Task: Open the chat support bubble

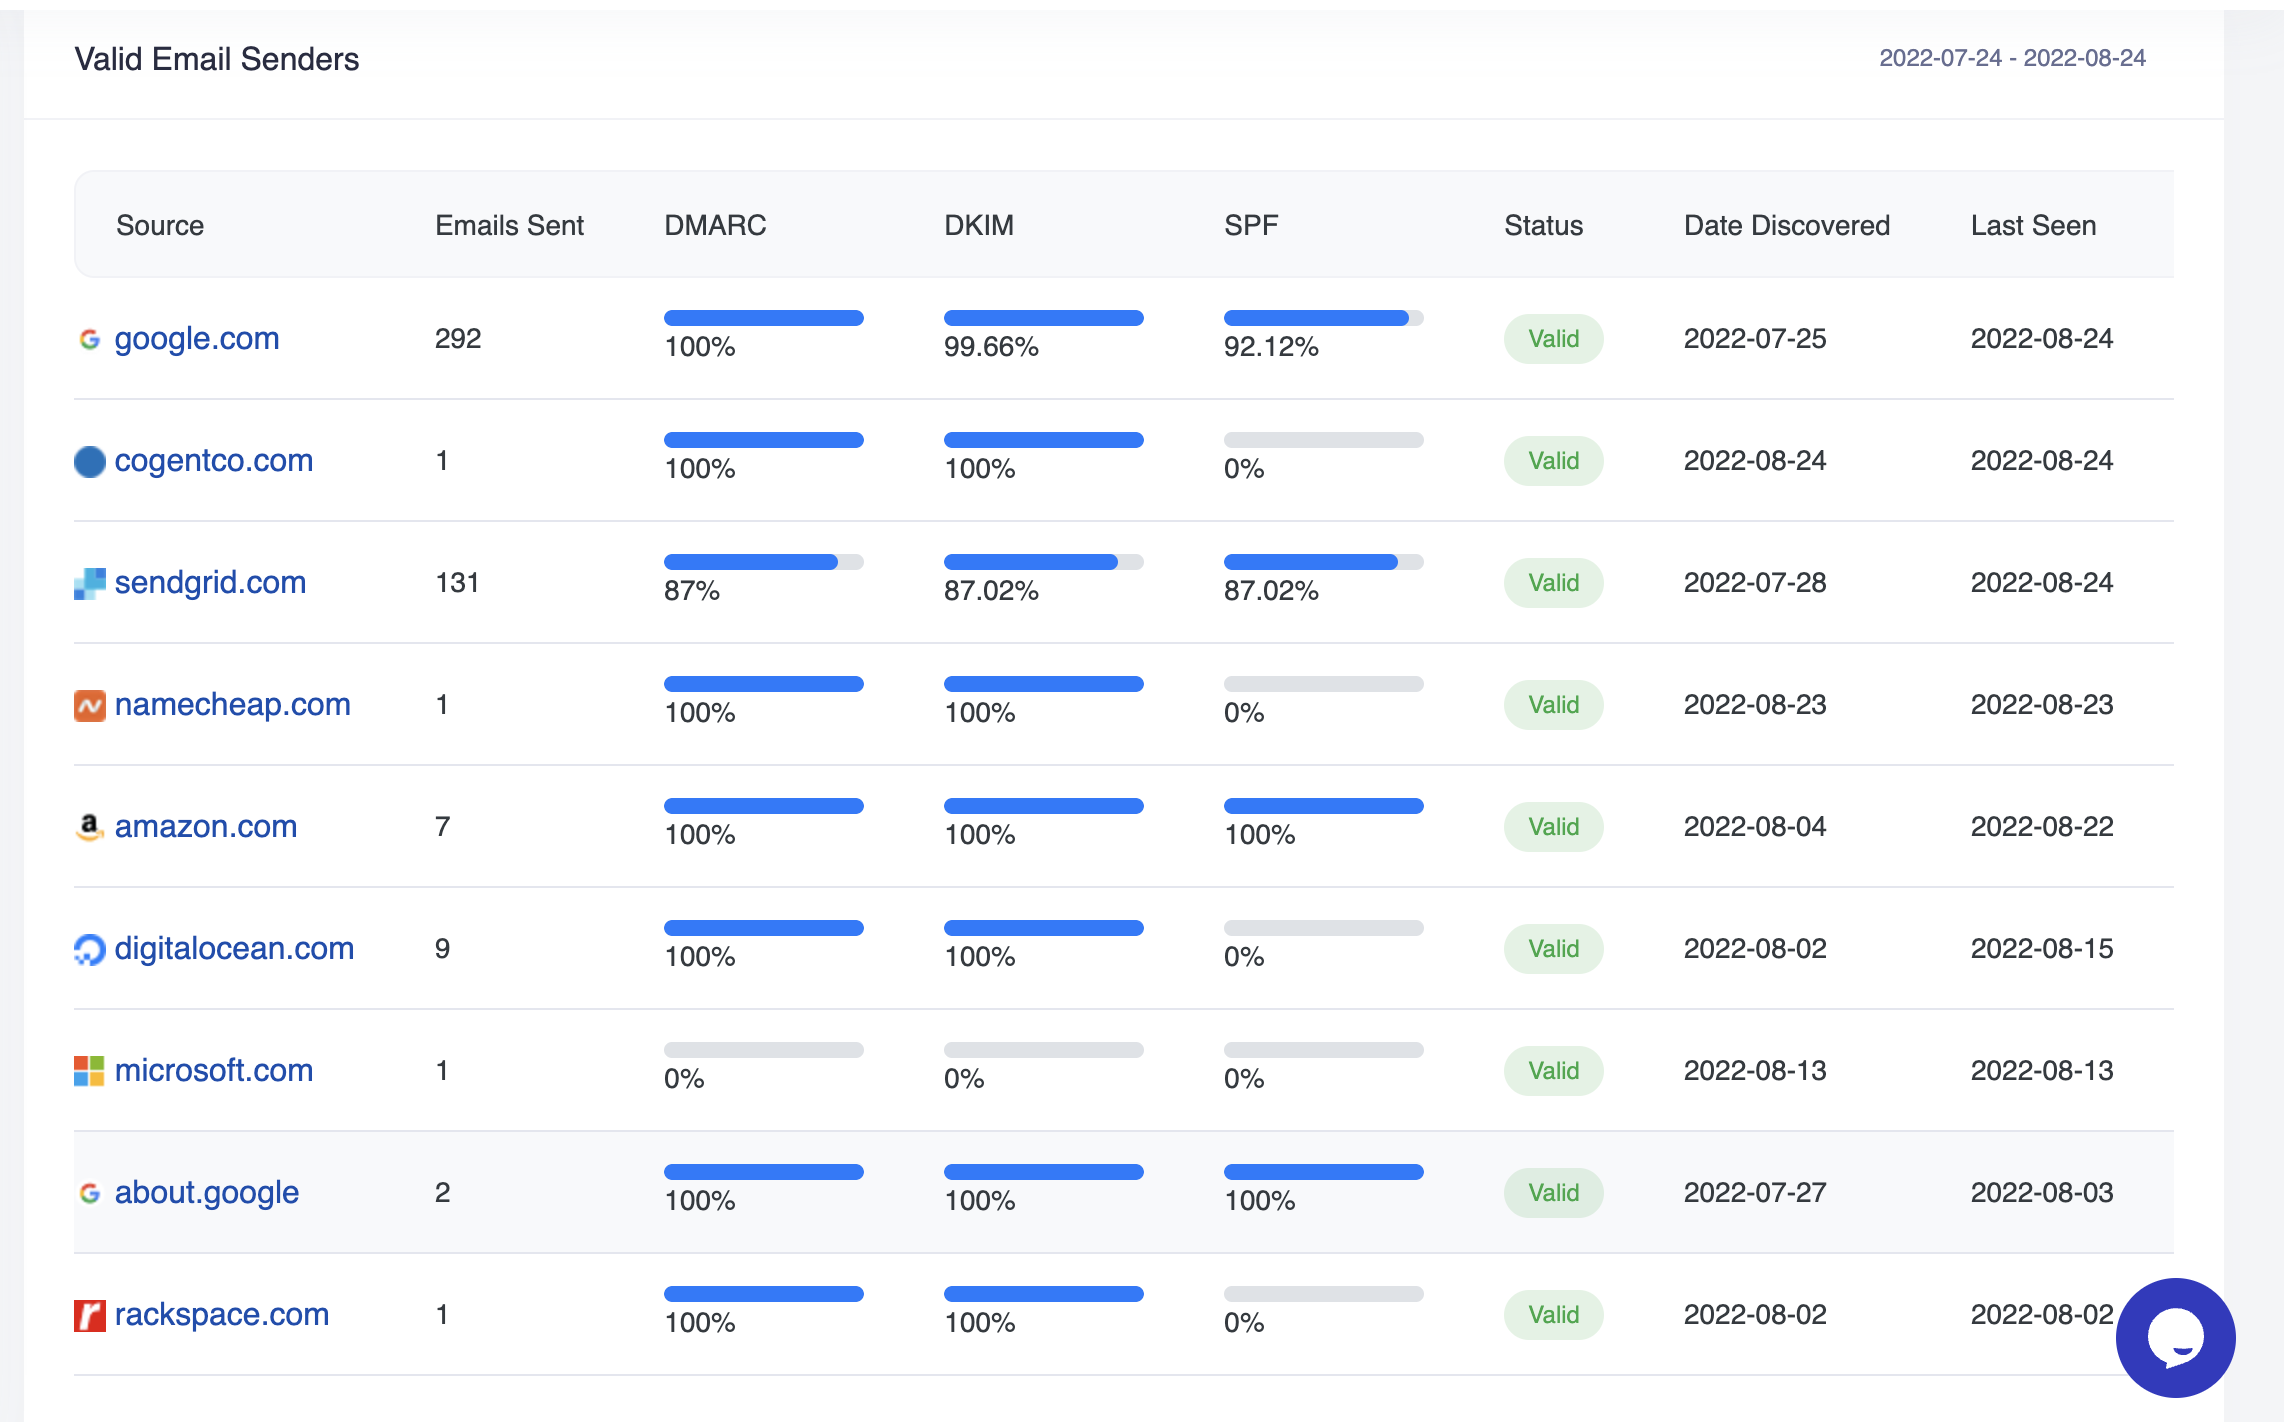Action: coord(2175,1337)
